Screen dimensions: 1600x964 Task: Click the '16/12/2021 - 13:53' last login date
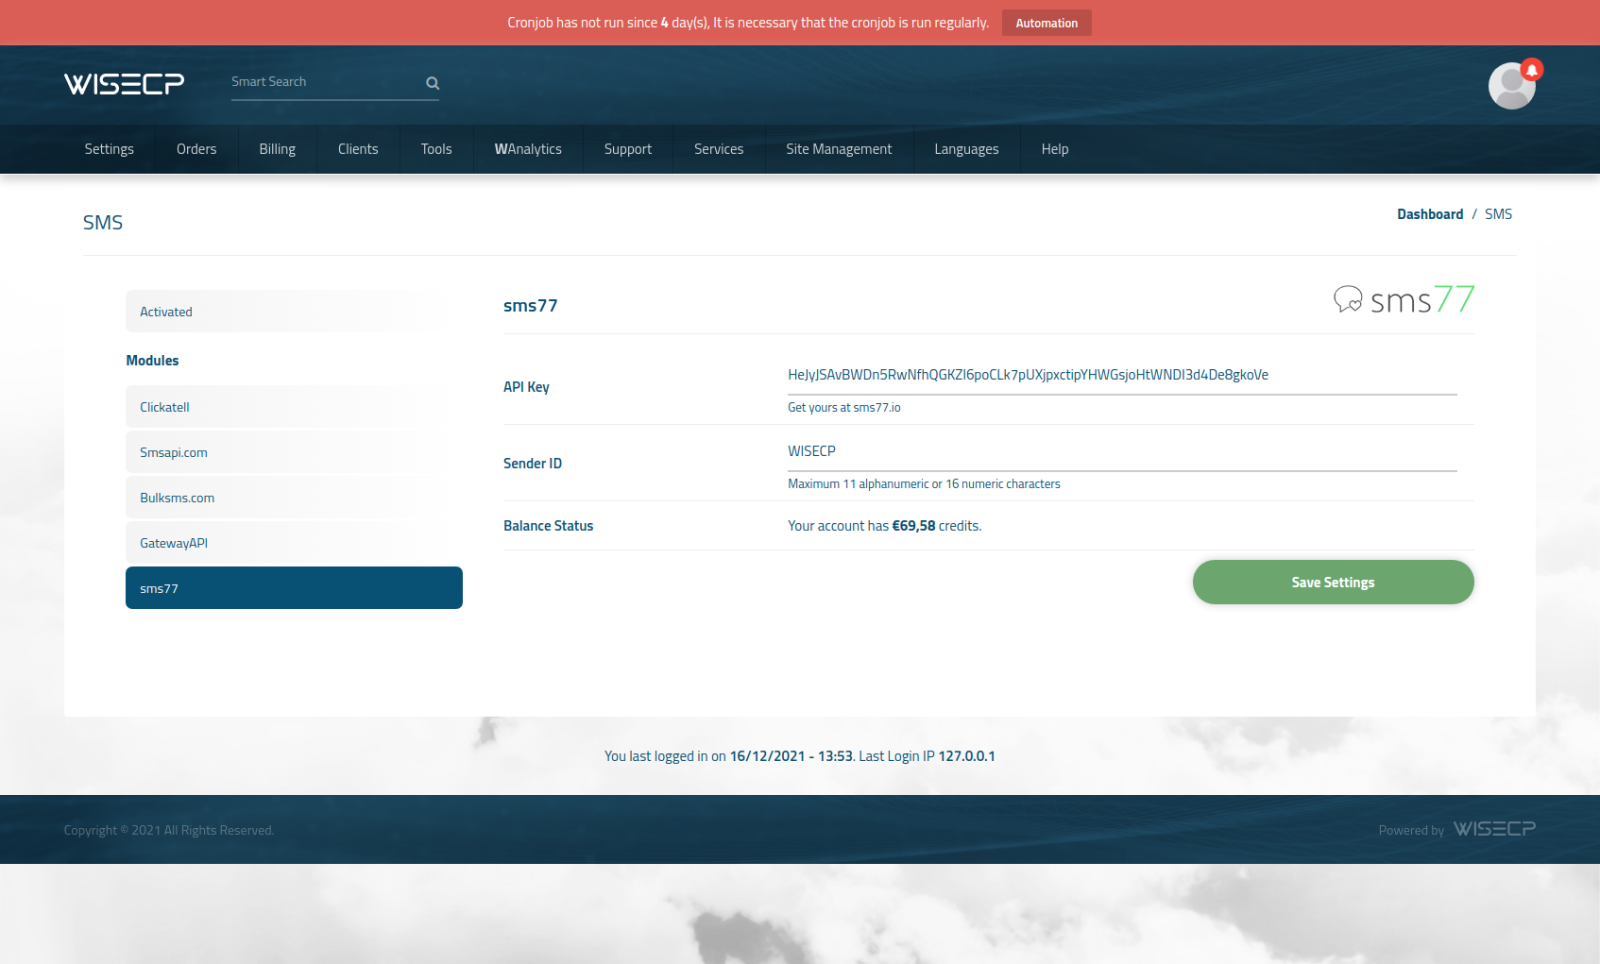[791, 756]
